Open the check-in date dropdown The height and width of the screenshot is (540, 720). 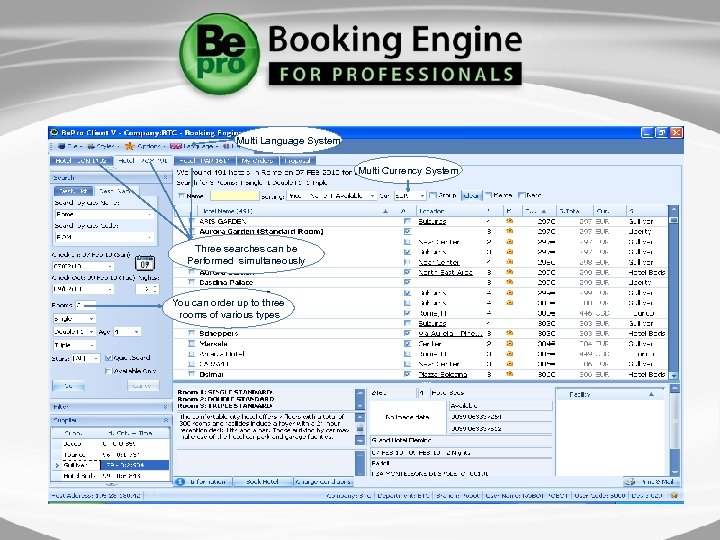pyautogui.click(x=83, y=266)
